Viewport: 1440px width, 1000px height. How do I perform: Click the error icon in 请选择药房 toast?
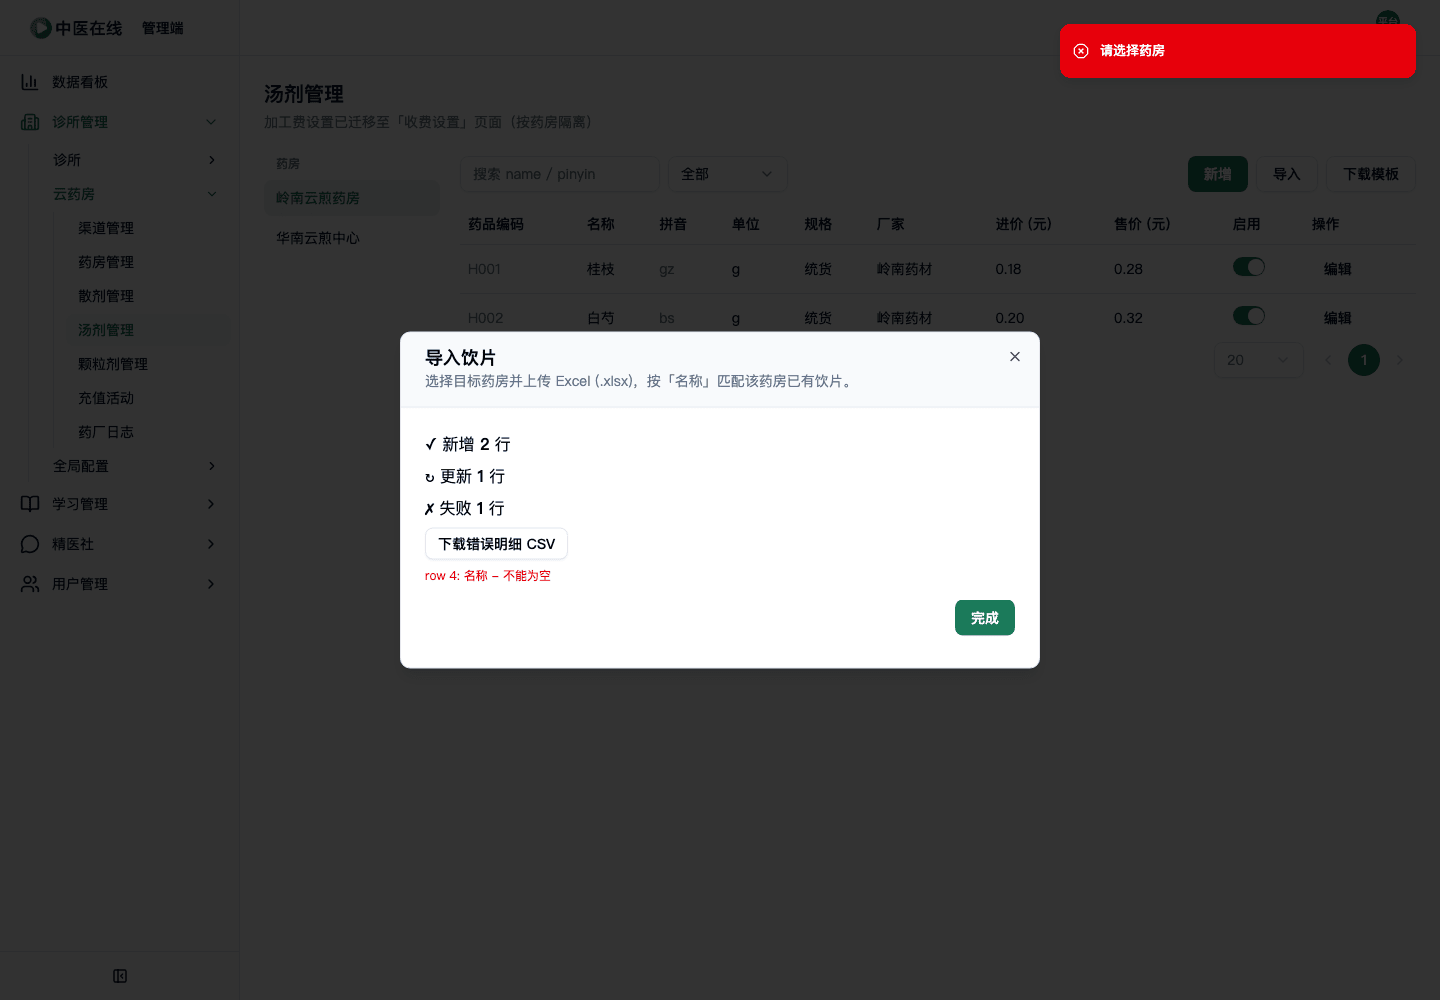pos(1081,51)
